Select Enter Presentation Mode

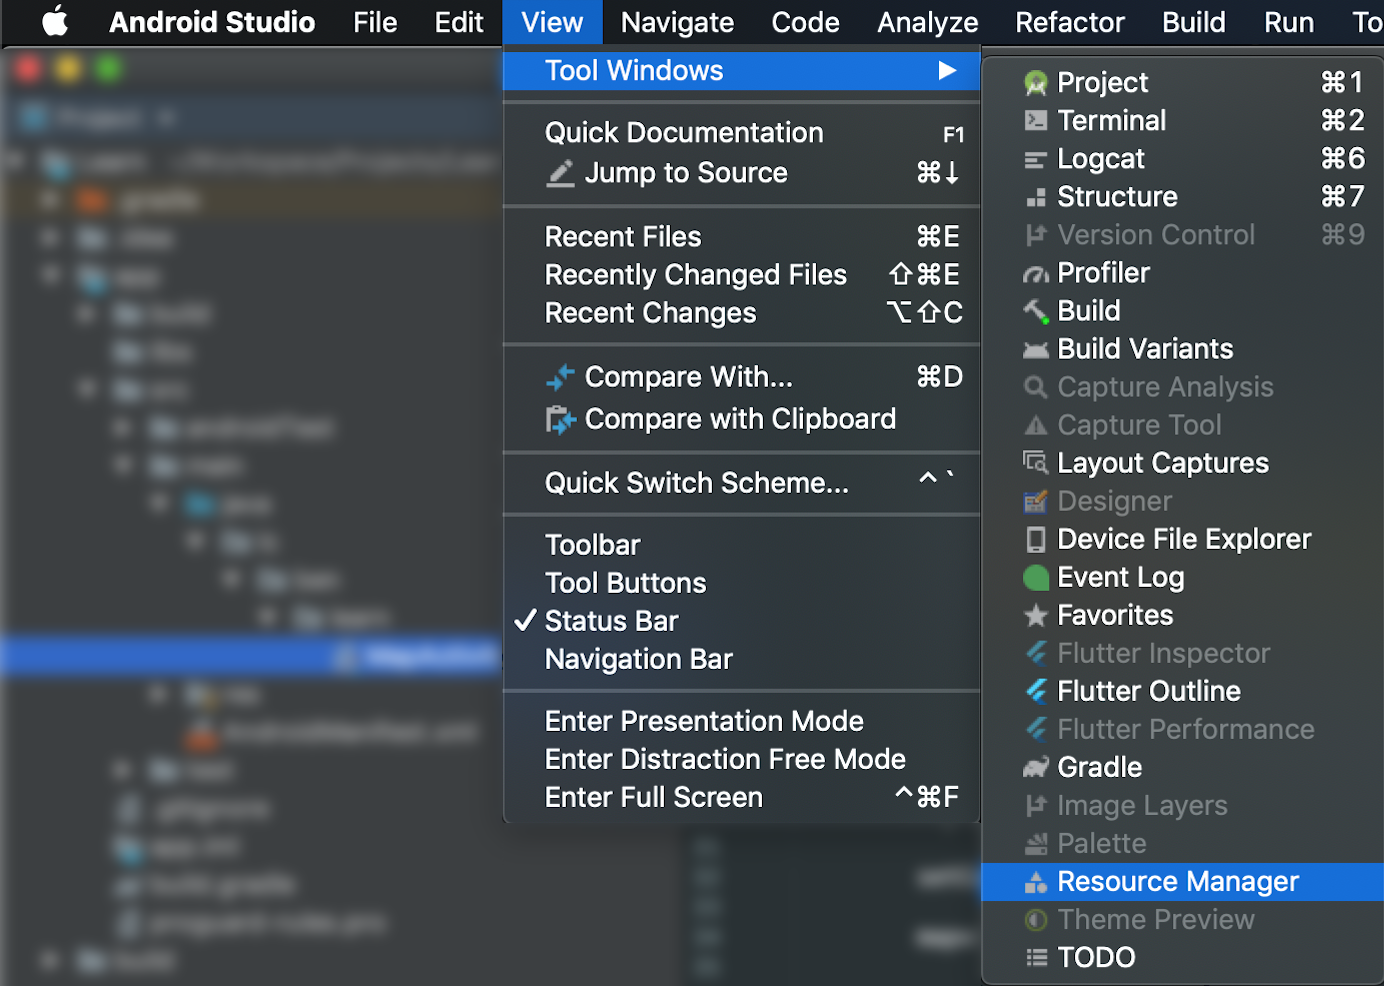[741, 721]
